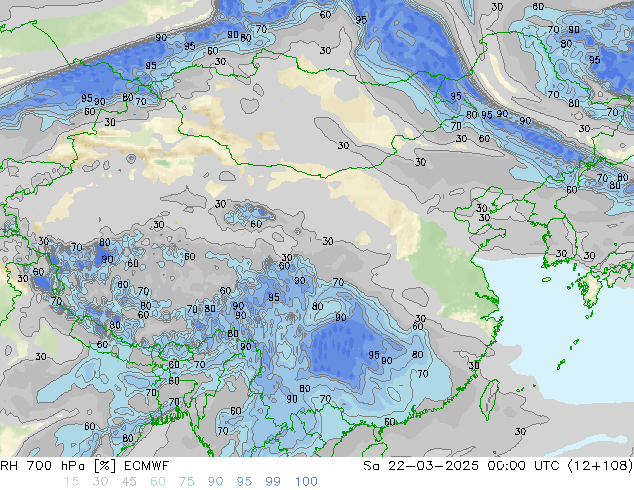Select legend value 30 in the color scale
The width and height of the screenshot is (634, 490).
(100, 482)
